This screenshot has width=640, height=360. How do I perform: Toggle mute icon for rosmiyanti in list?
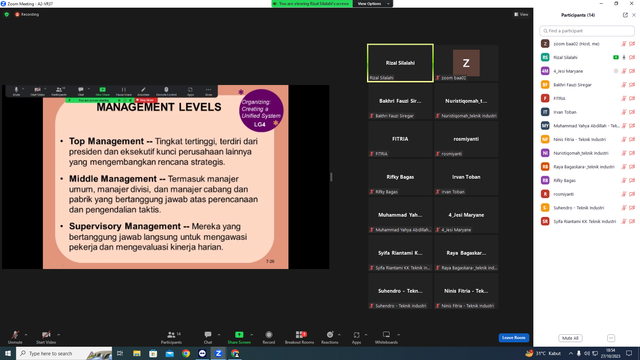tap(624, 194)
